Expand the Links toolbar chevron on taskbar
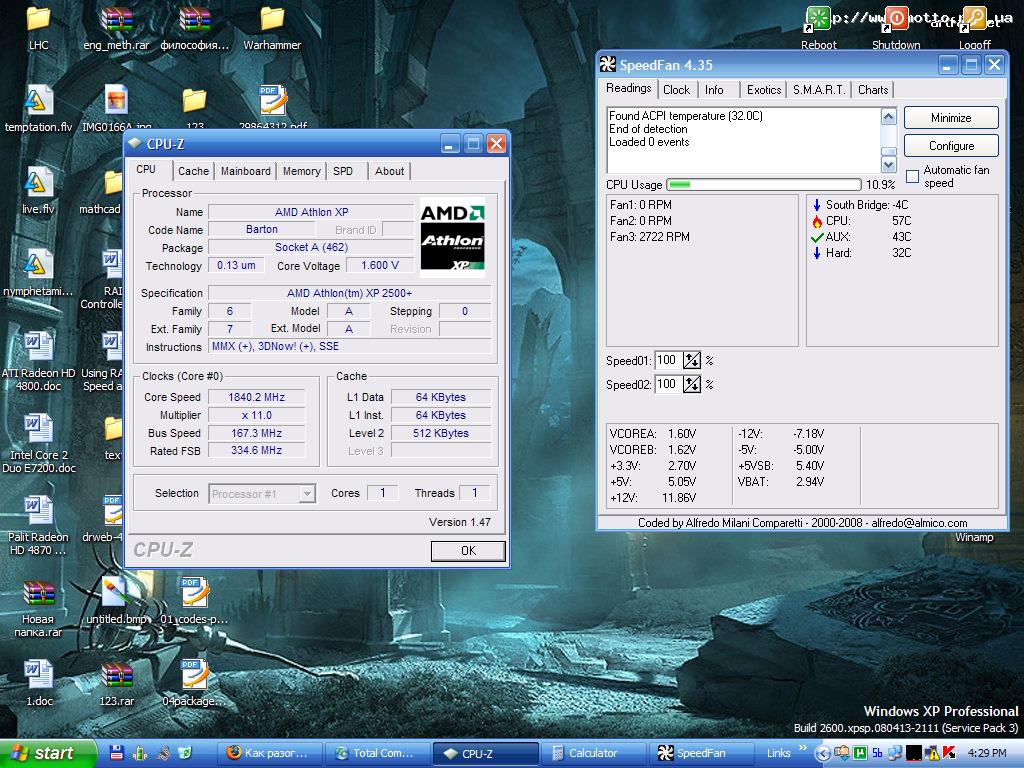This screenshot has height=768, width=1024. coord(803,748)
